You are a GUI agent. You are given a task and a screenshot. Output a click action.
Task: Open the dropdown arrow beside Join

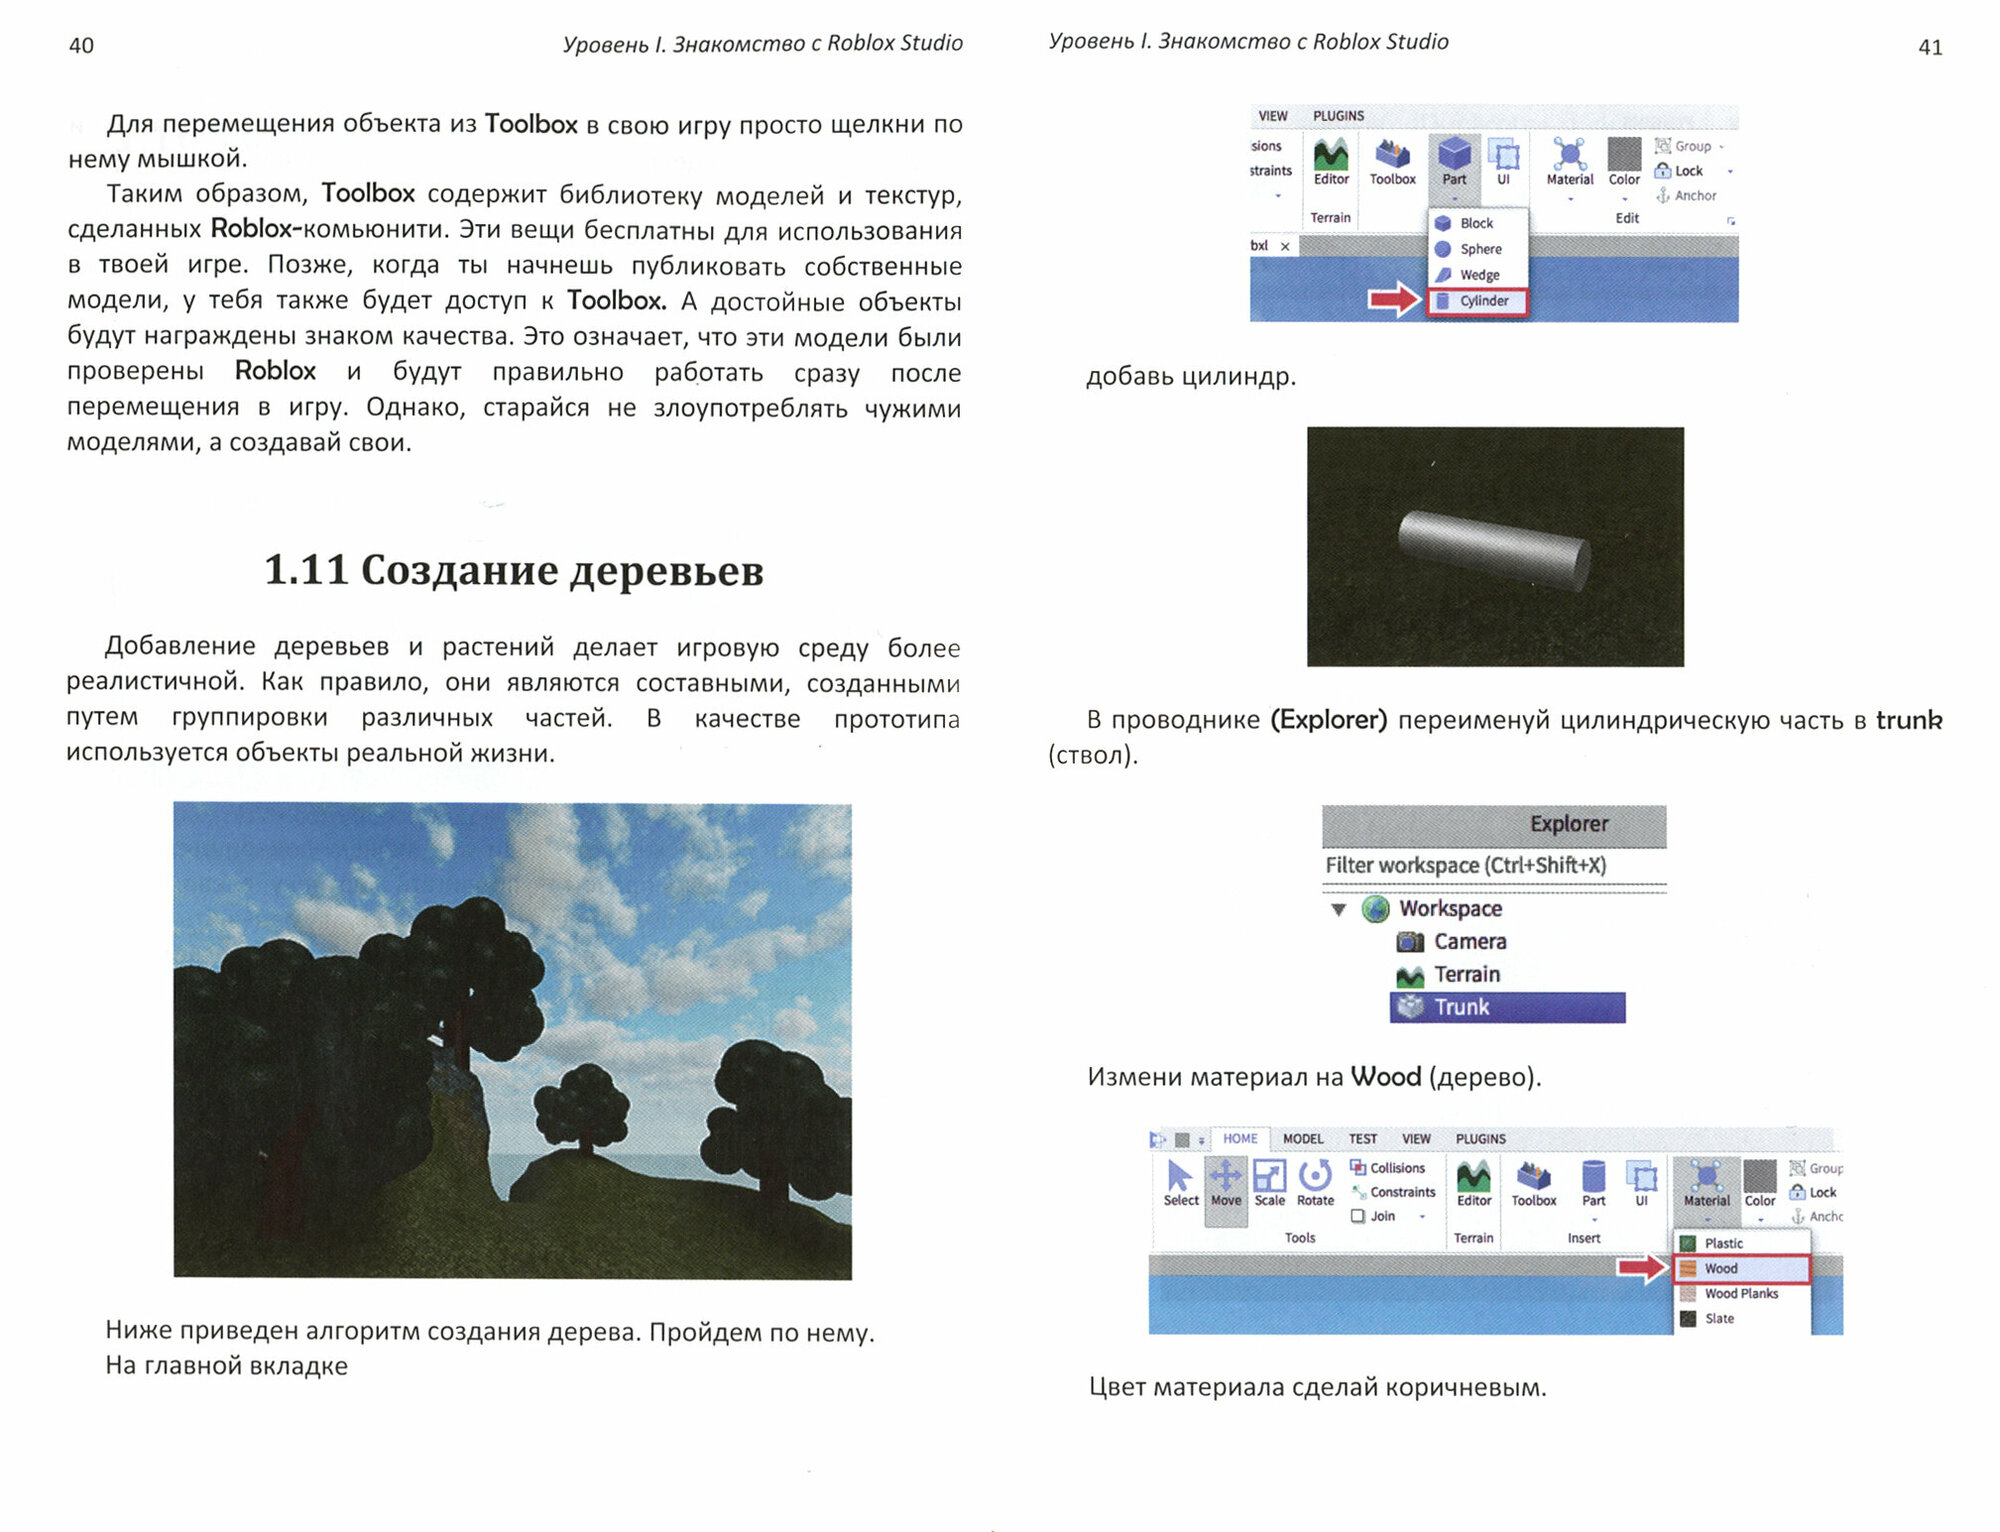[x=1422, y=1217]
